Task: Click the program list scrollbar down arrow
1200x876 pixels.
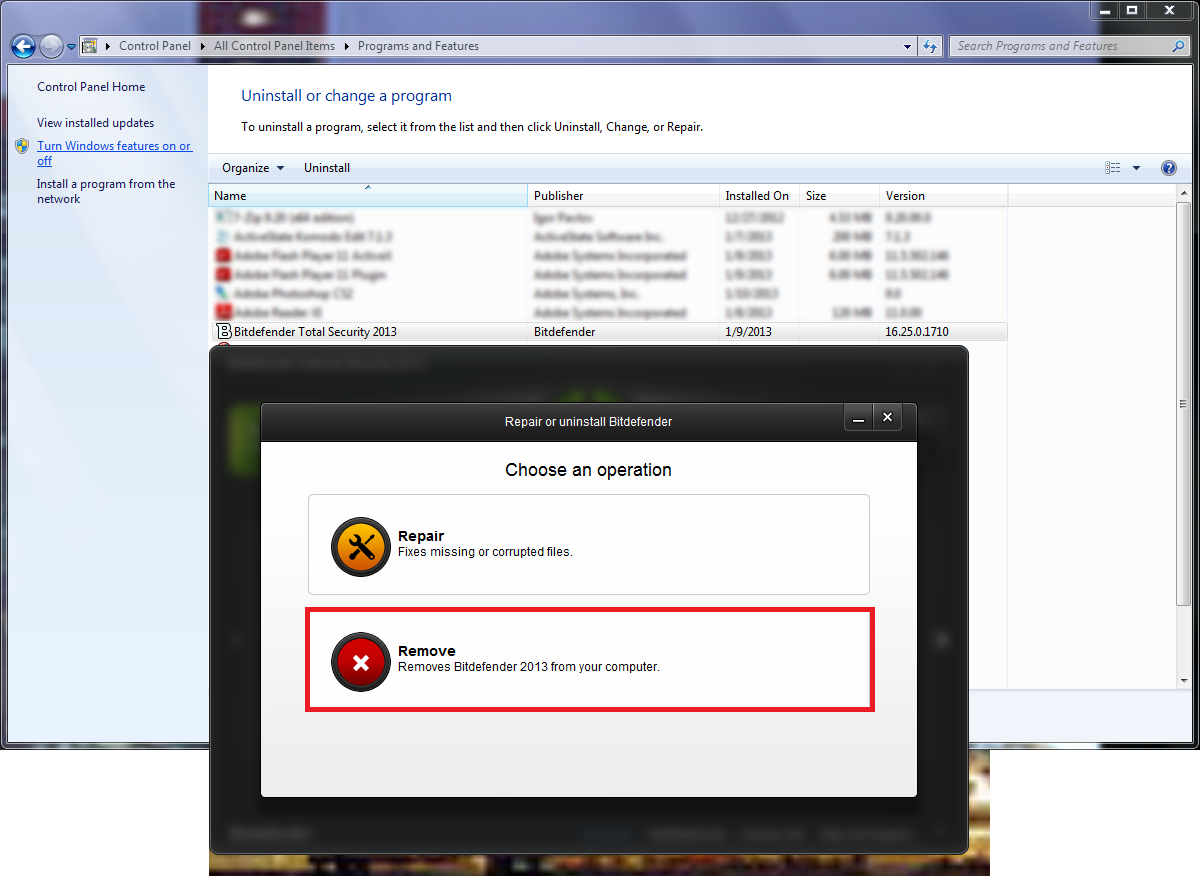Action: (1184, 680)
